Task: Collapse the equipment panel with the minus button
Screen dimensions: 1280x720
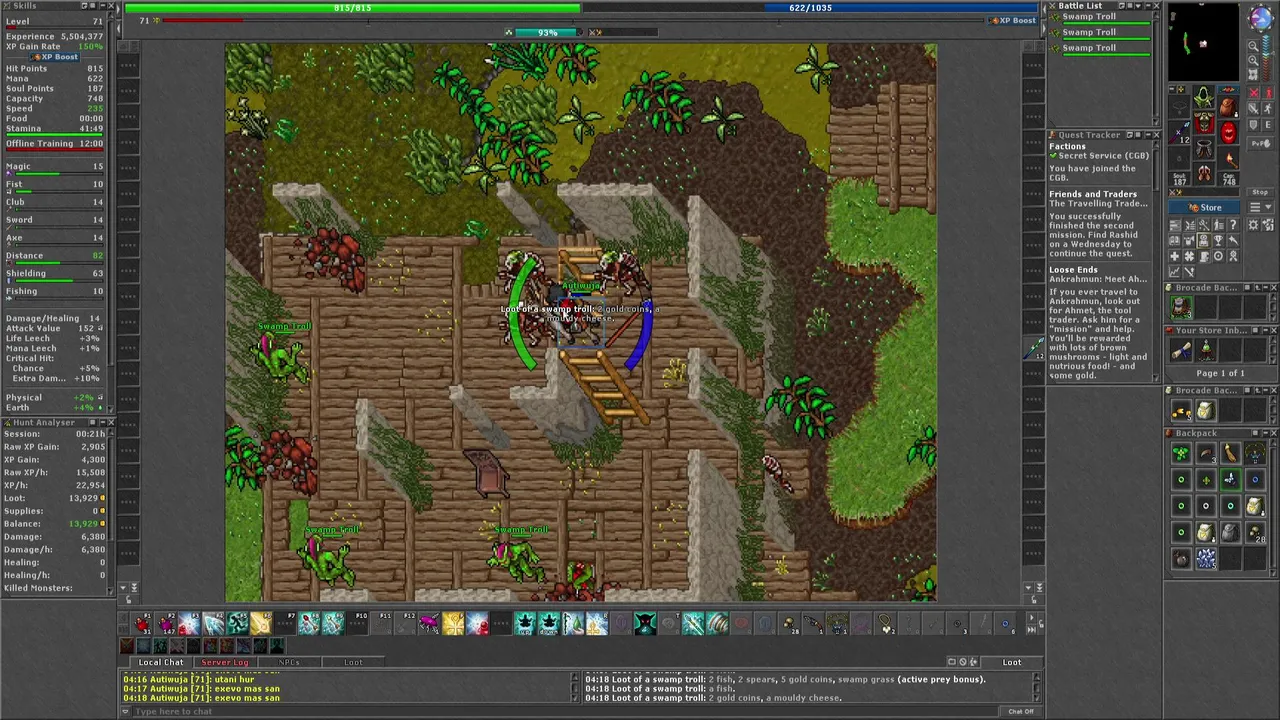Action: pos(1172,89)
